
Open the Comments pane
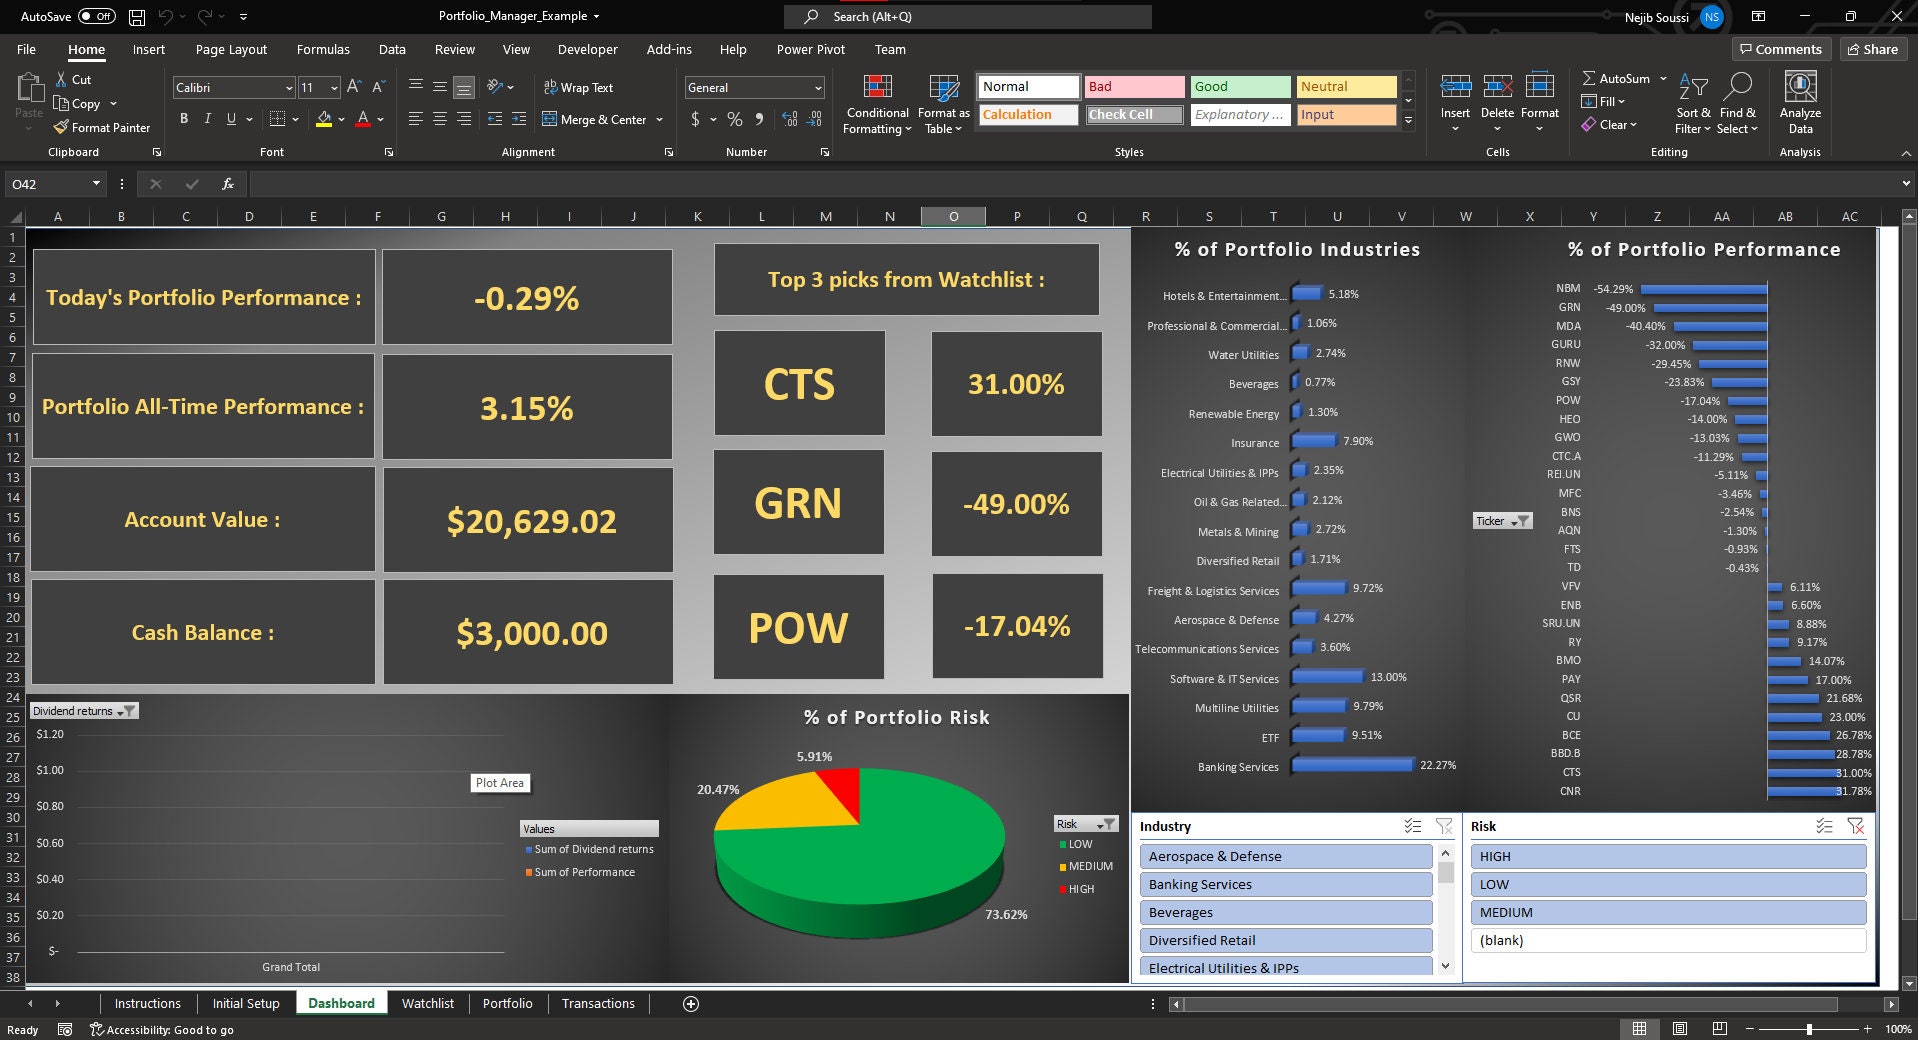(x=1780, y=49)
